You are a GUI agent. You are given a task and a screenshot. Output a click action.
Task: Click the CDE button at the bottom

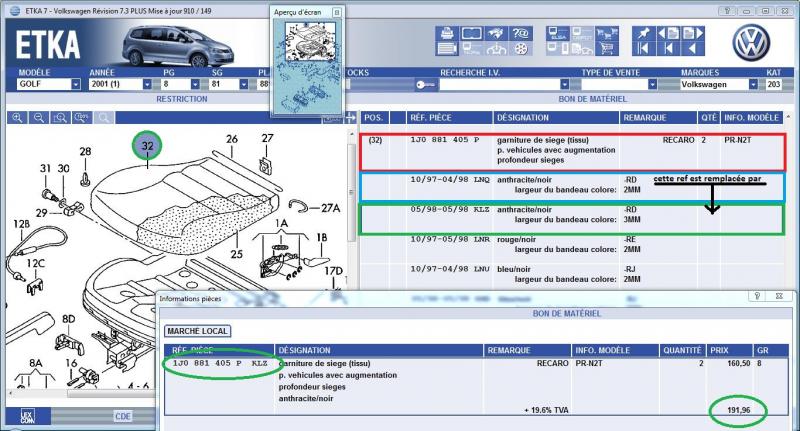click(x=123, y=416)
